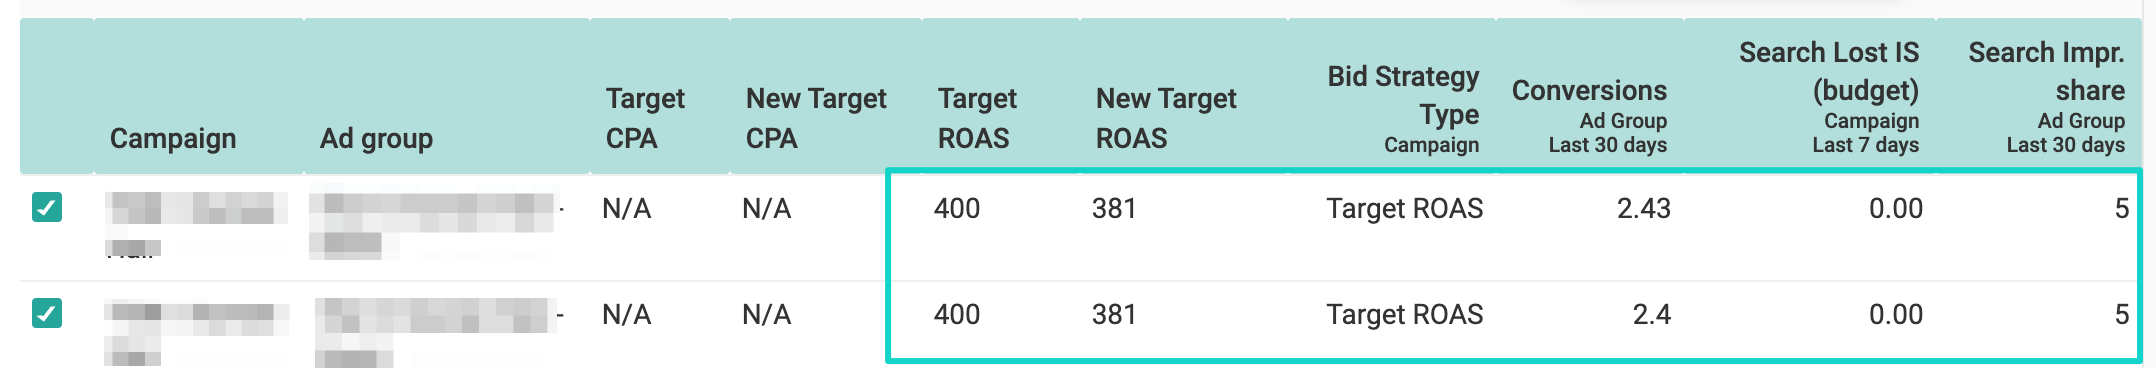Sort by Campaign column header

[173, 138]
